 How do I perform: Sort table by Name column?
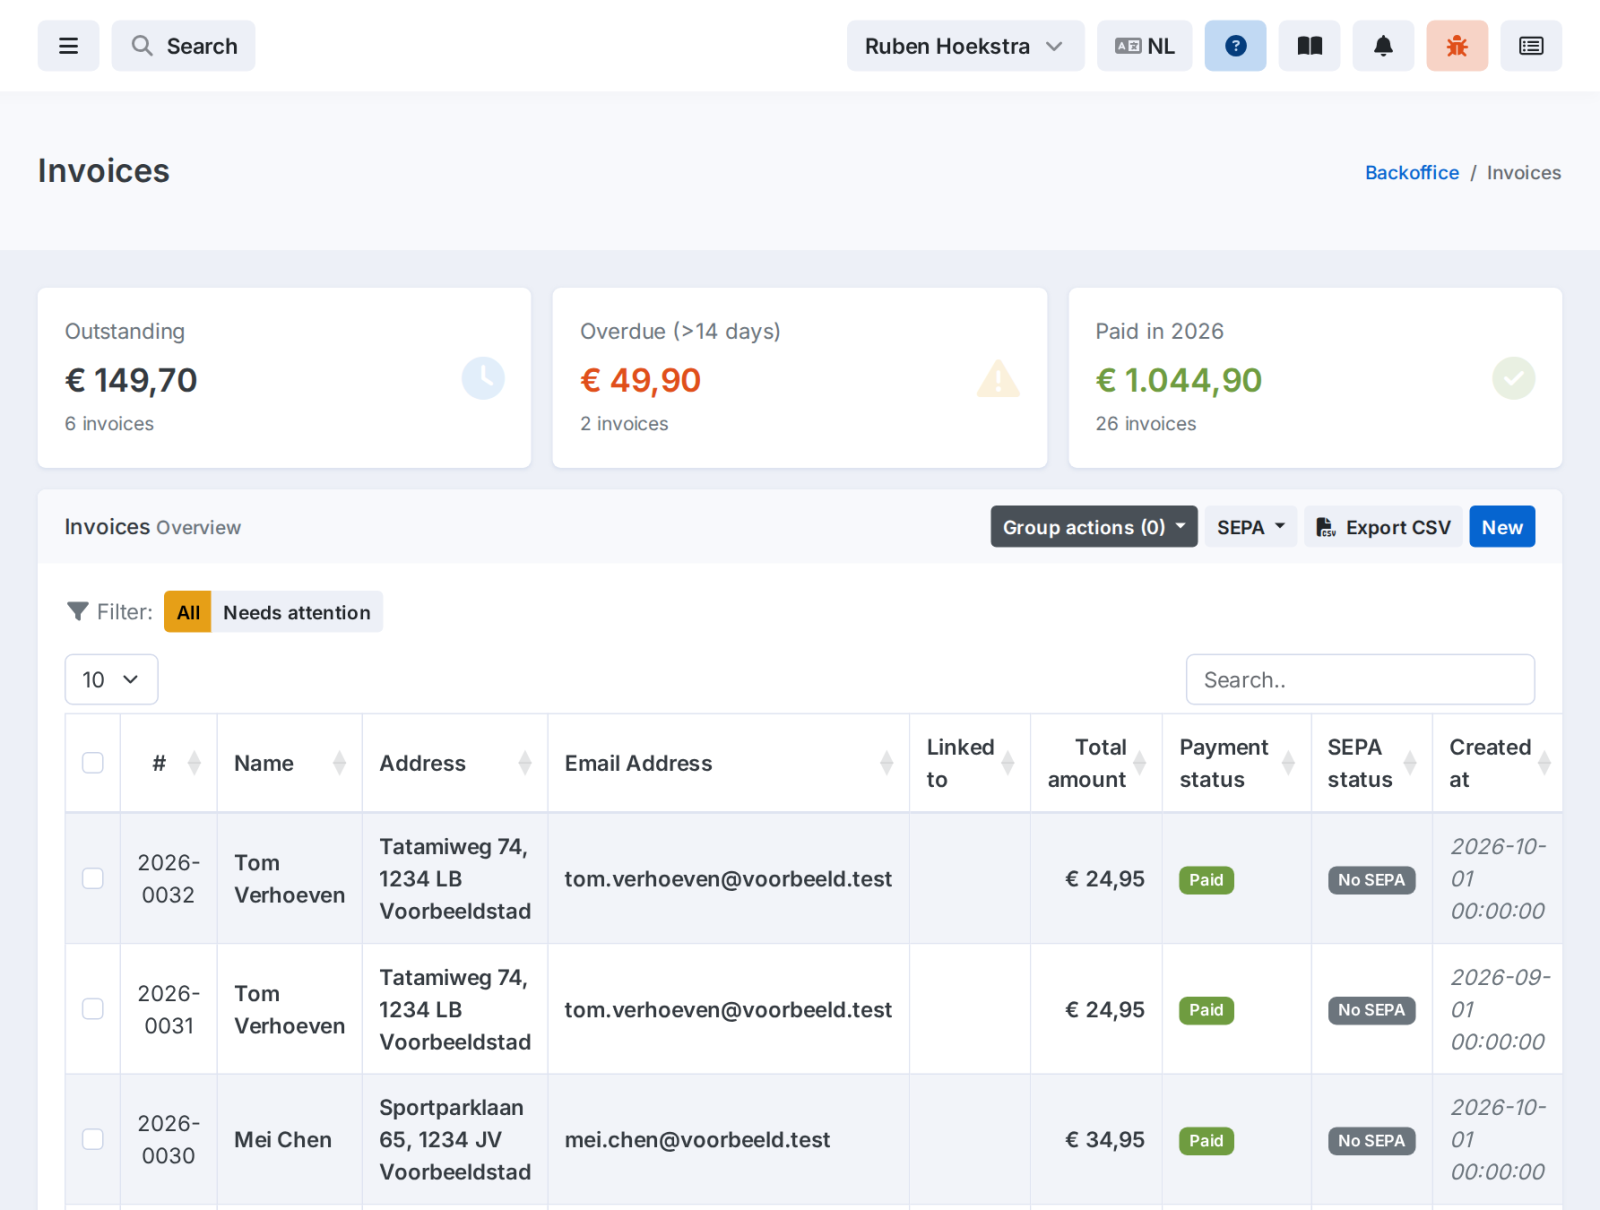tap(290, 763)
